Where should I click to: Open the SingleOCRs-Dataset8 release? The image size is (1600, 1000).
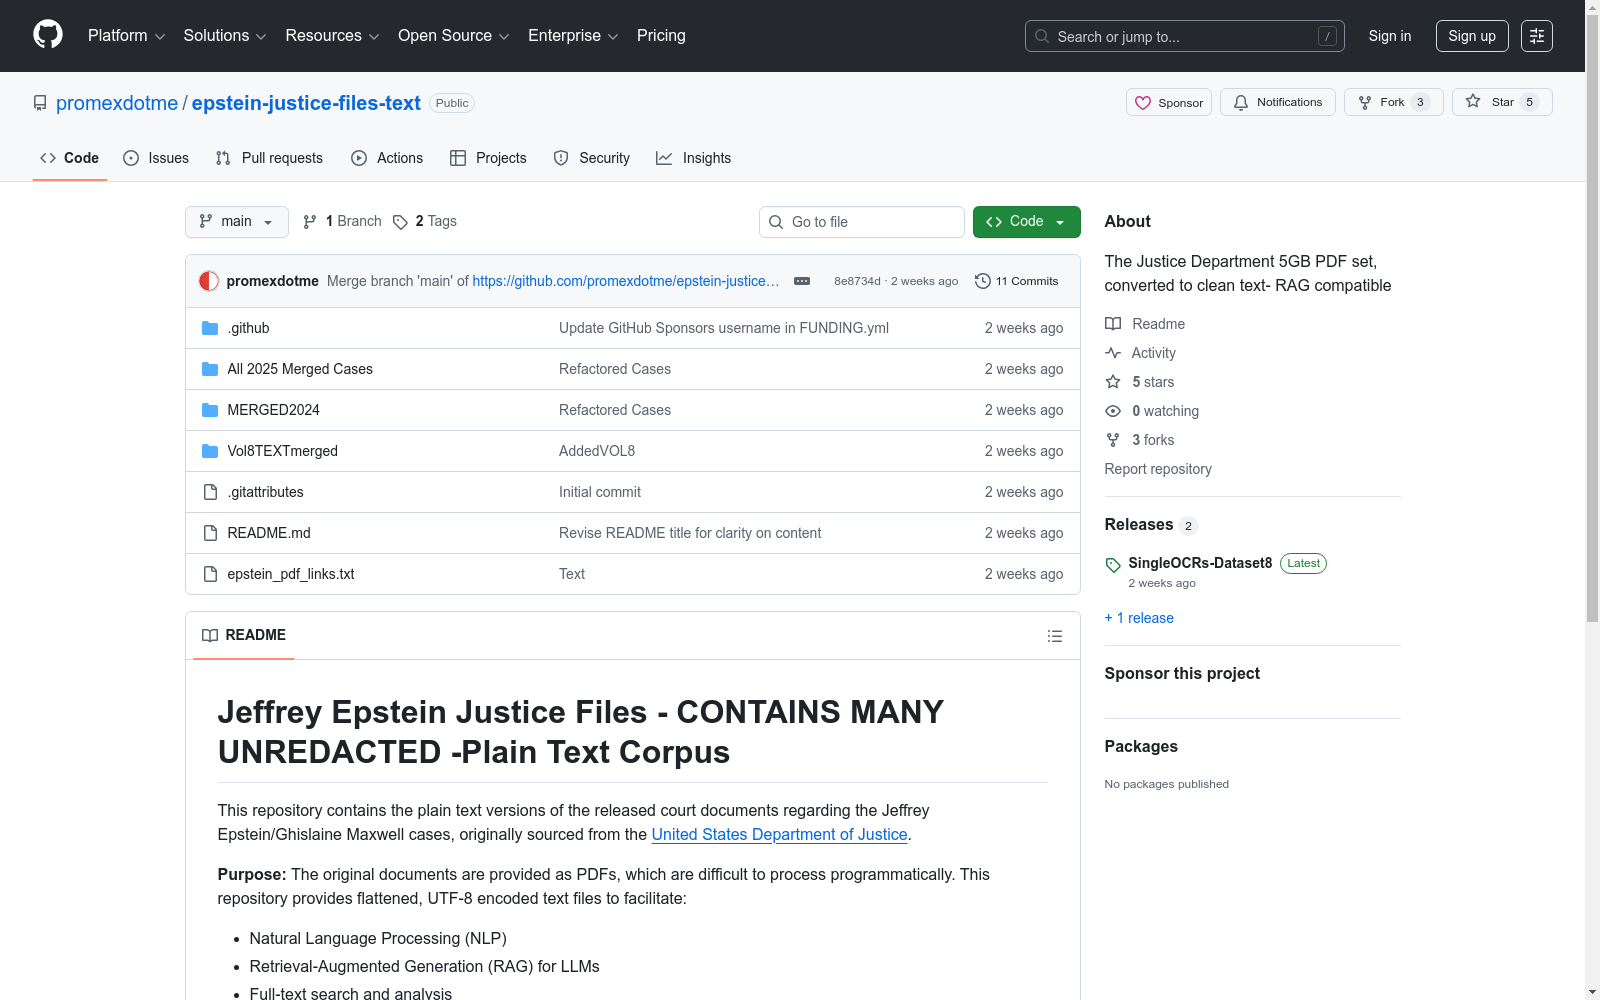[1200, 563]
